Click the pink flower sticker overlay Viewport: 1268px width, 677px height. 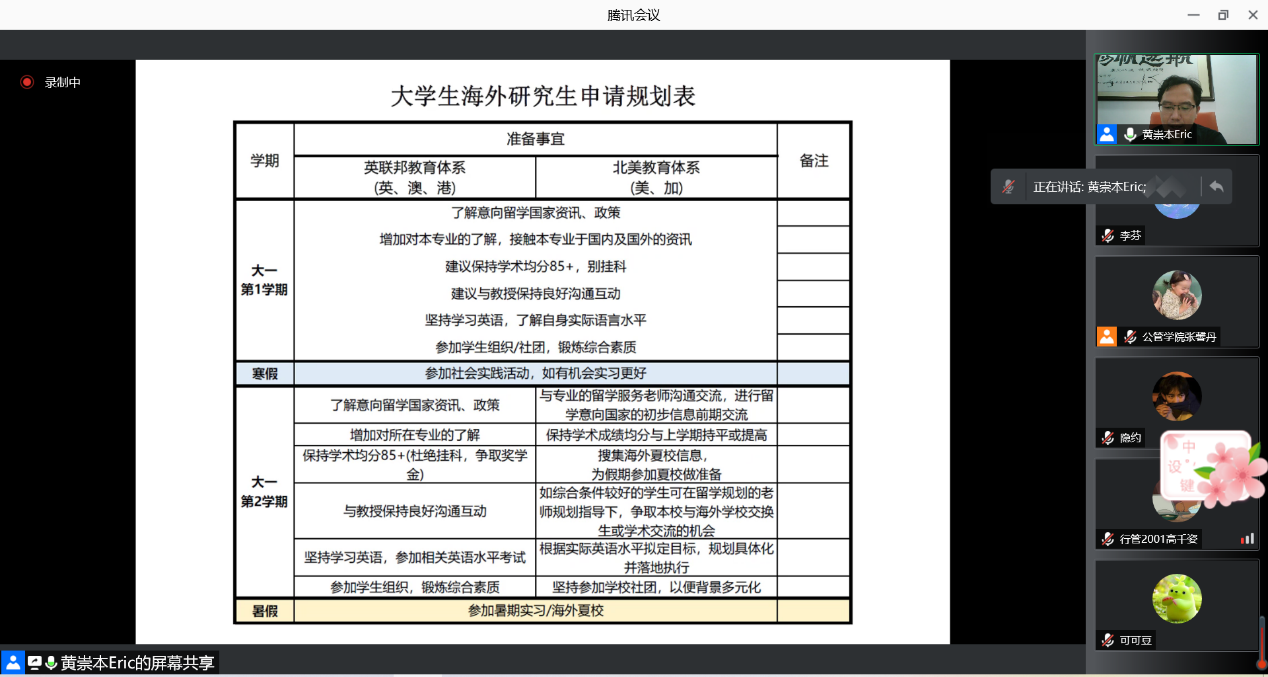[x=1208, y=470]
